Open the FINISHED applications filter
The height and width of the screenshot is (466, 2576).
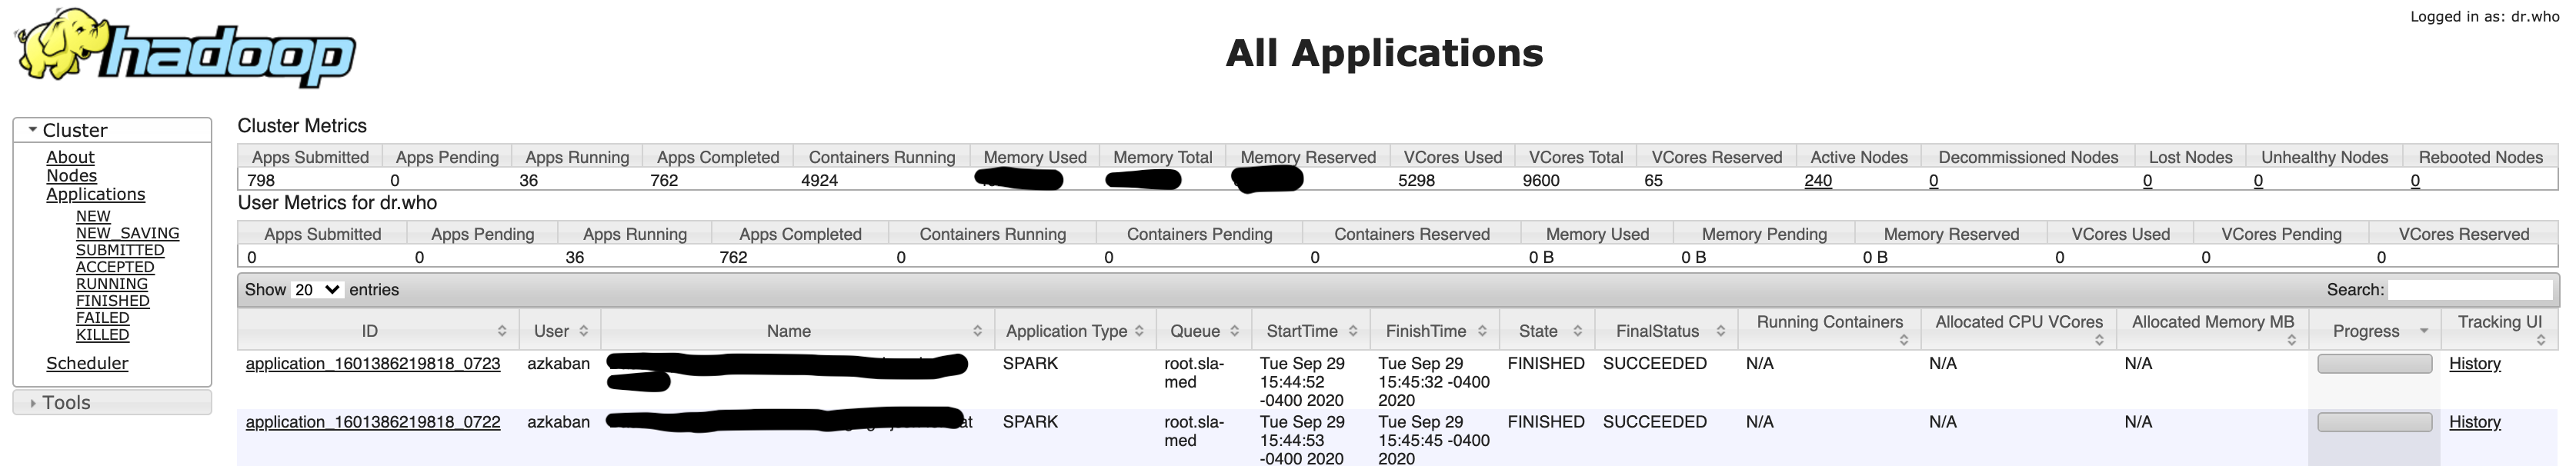(113, 301)
